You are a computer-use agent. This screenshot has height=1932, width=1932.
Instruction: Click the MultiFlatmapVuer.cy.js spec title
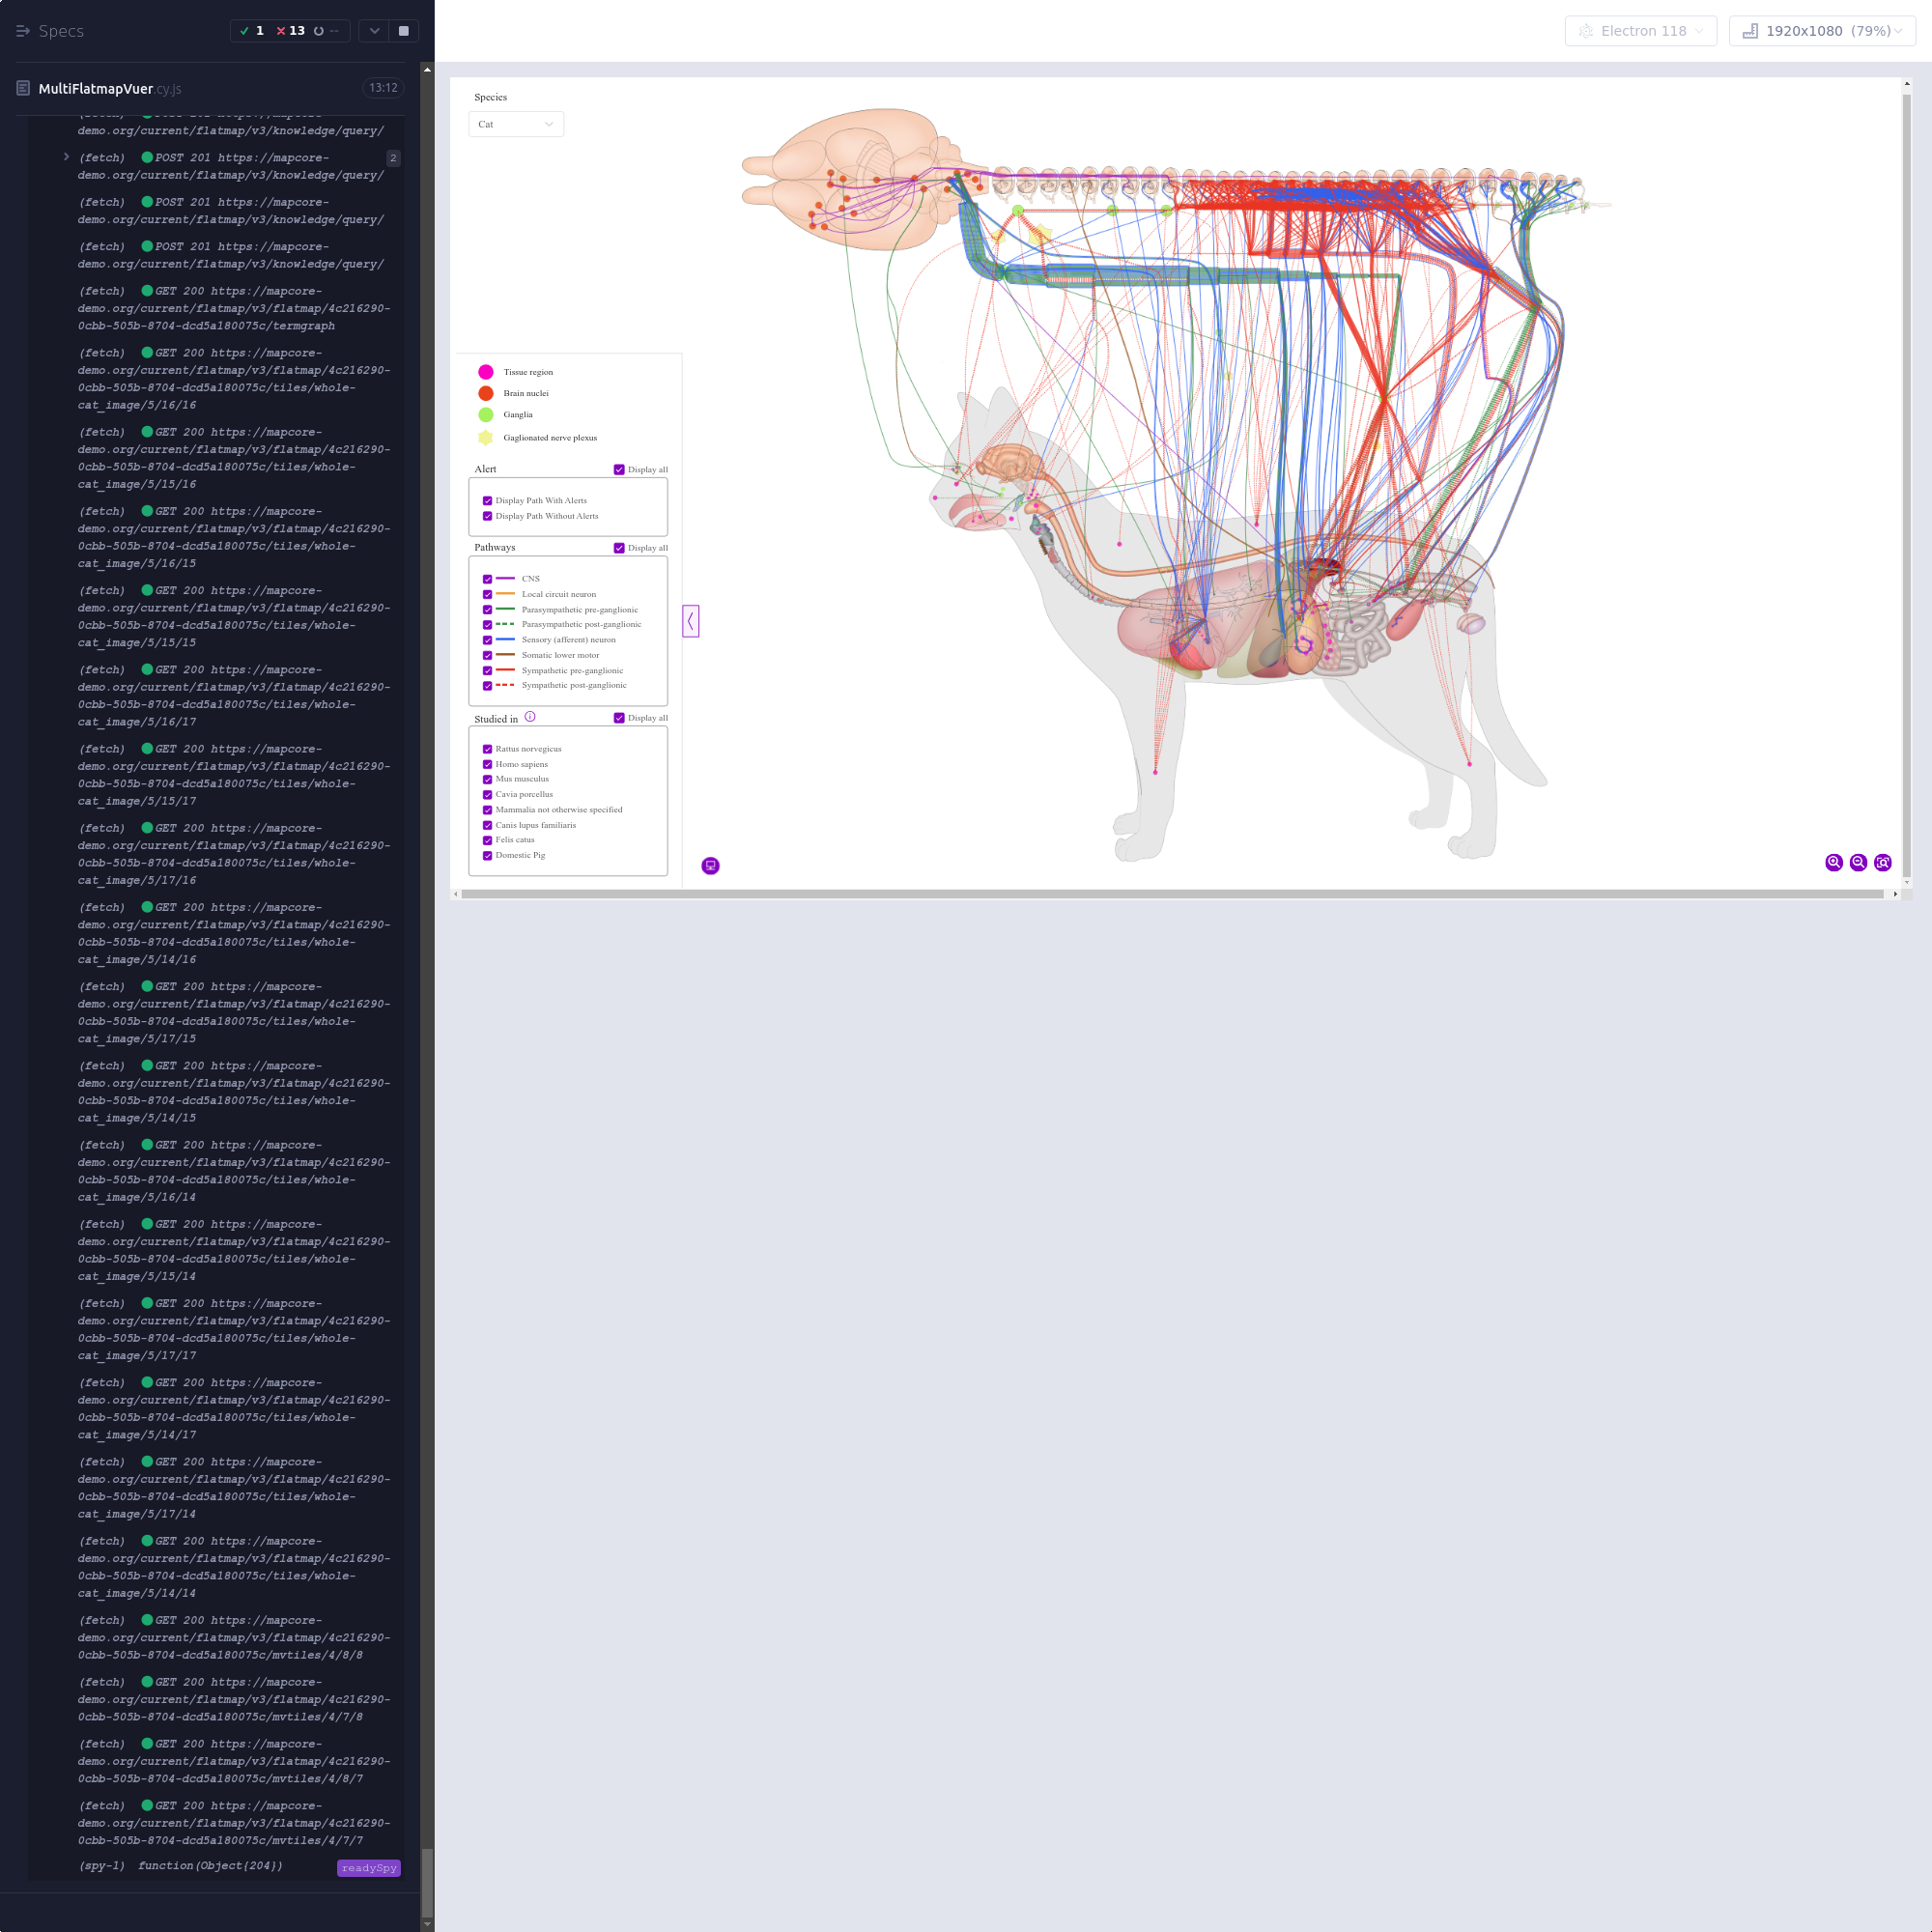click(109, 88)
